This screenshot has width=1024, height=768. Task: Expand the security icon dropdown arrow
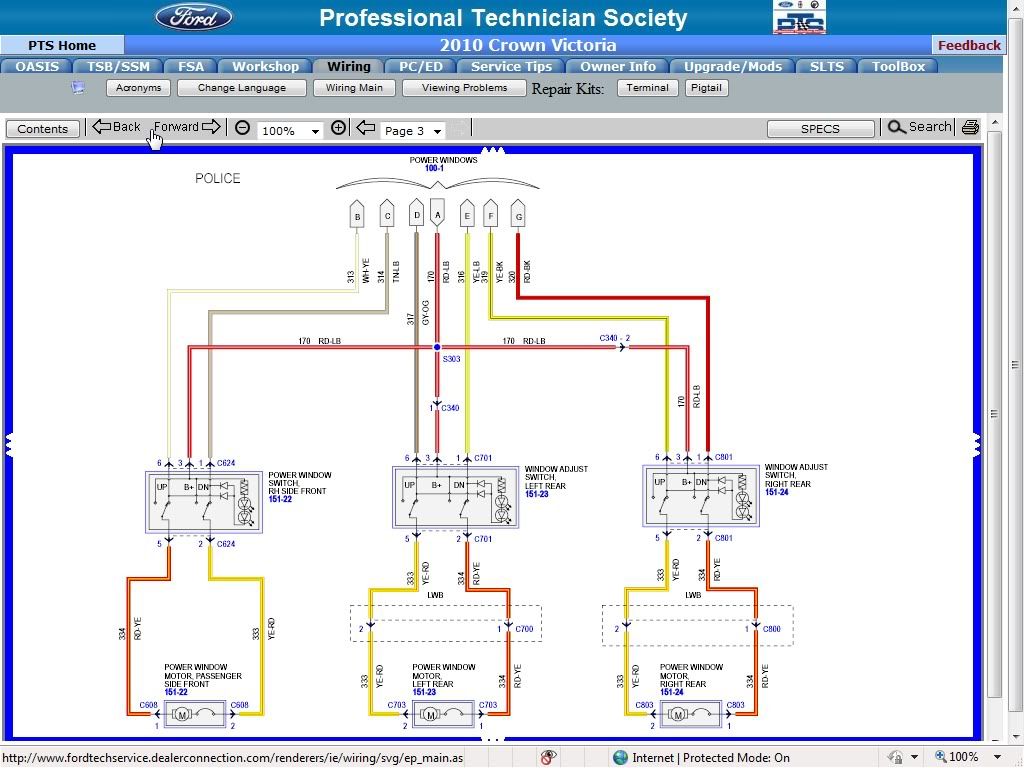tap(914, 758)
